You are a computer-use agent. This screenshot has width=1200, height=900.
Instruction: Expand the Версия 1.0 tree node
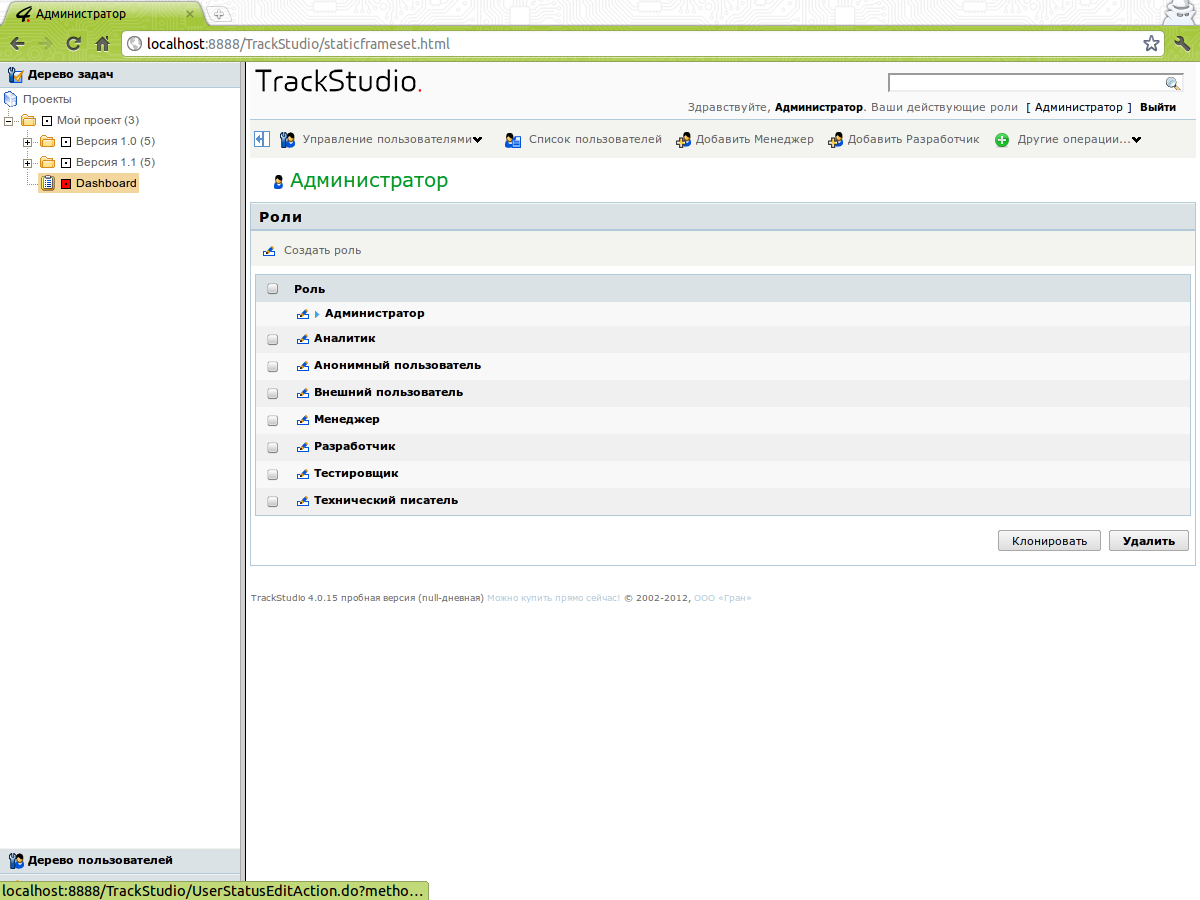[x=28, y=142]
